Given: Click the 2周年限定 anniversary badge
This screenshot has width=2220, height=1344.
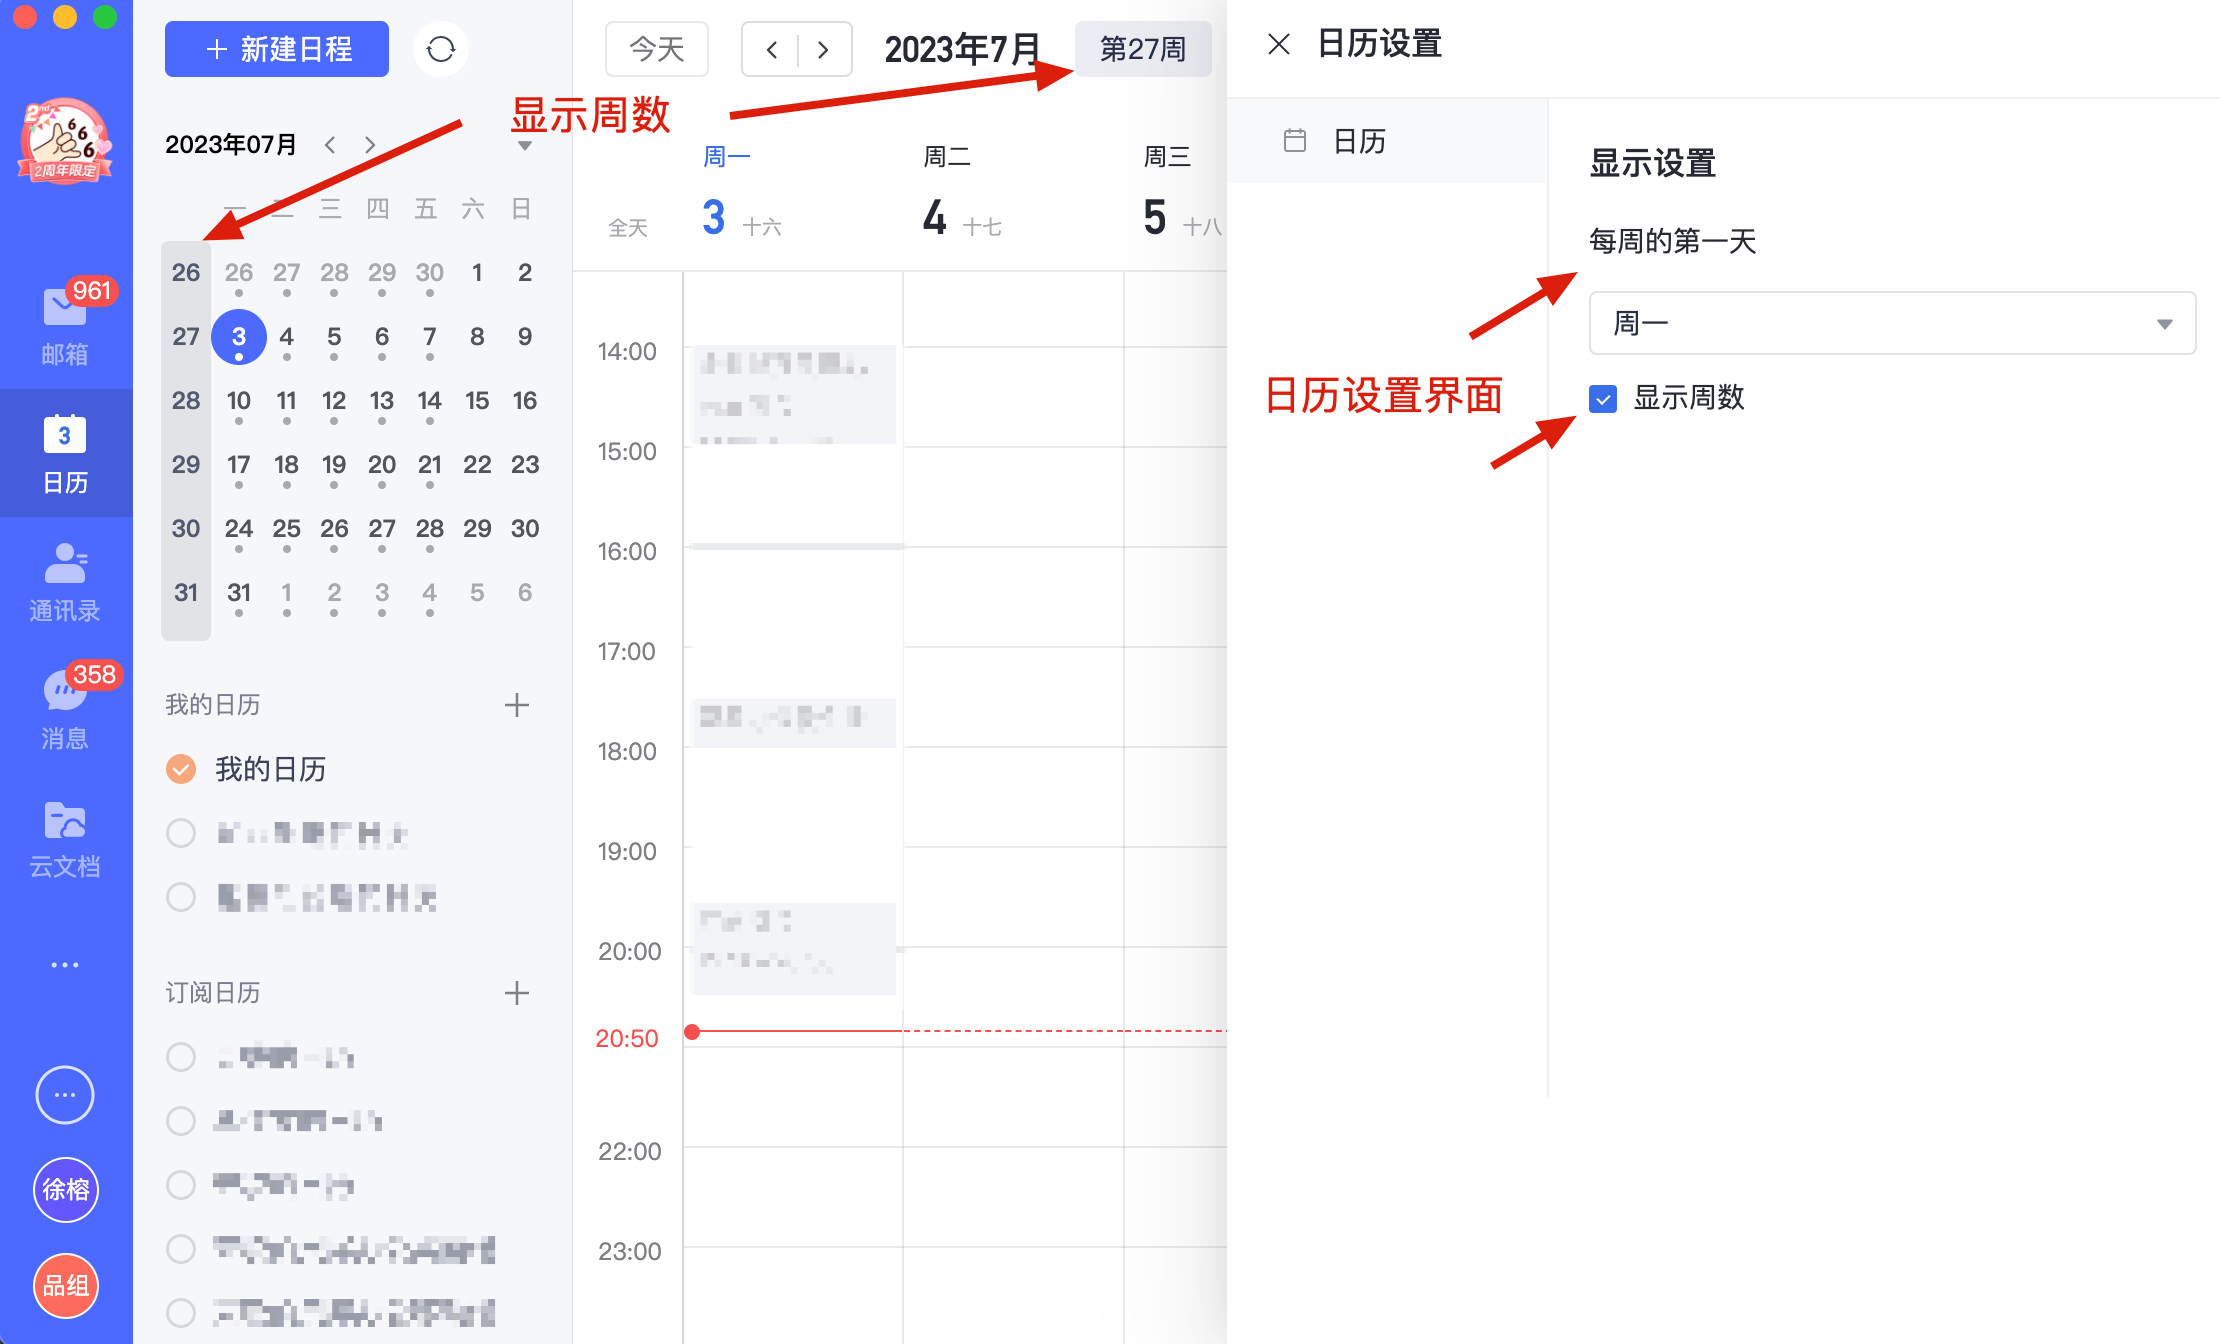Looking at the screenshot, I should coord(65,141).
